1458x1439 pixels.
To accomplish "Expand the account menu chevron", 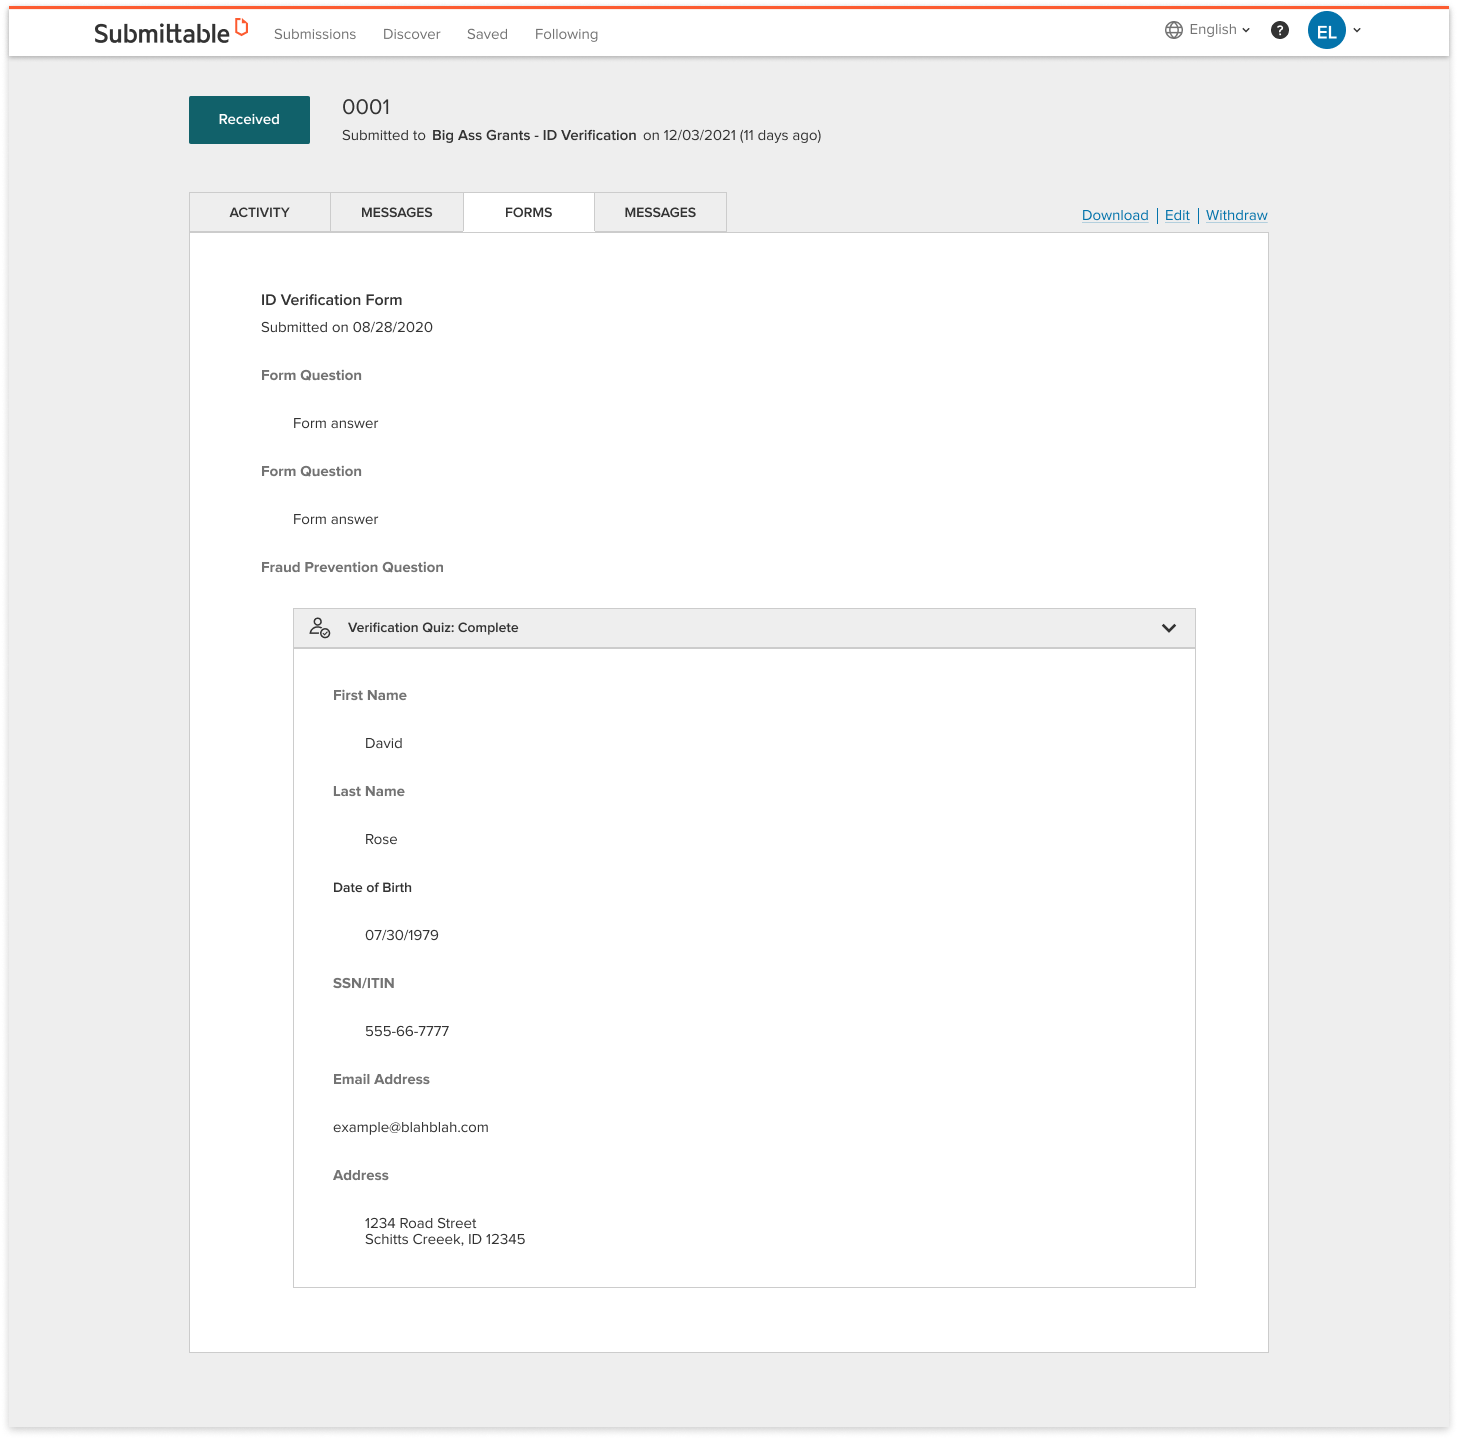I will (x=1357, y=30).
